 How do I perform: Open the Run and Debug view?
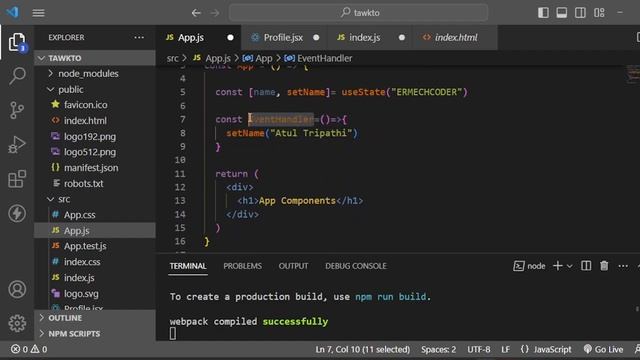[17, 144]
